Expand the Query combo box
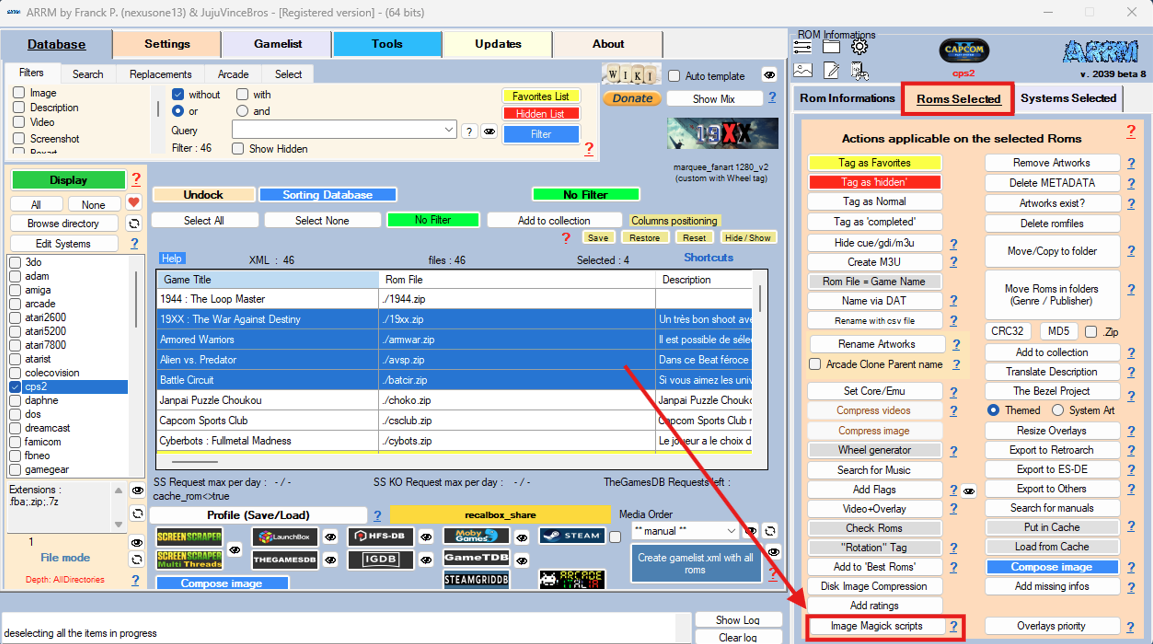Viewport: 1153px width, 644px height. point(448,130)
